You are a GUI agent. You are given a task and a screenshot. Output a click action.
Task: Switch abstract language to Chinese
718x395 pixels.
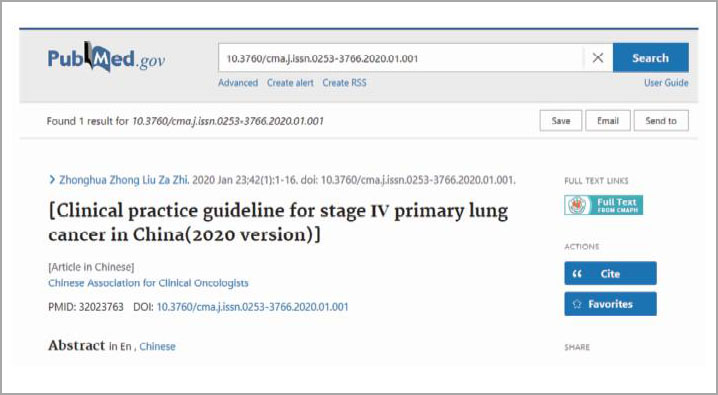(157, 346)
